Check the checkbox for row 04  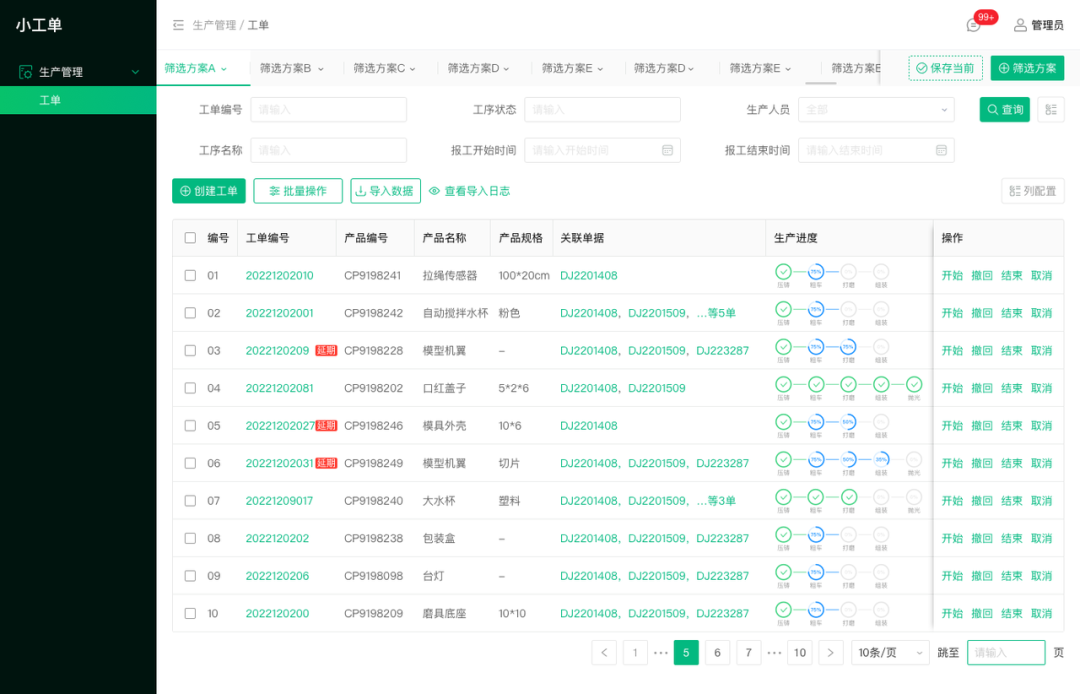click(190, 388)
